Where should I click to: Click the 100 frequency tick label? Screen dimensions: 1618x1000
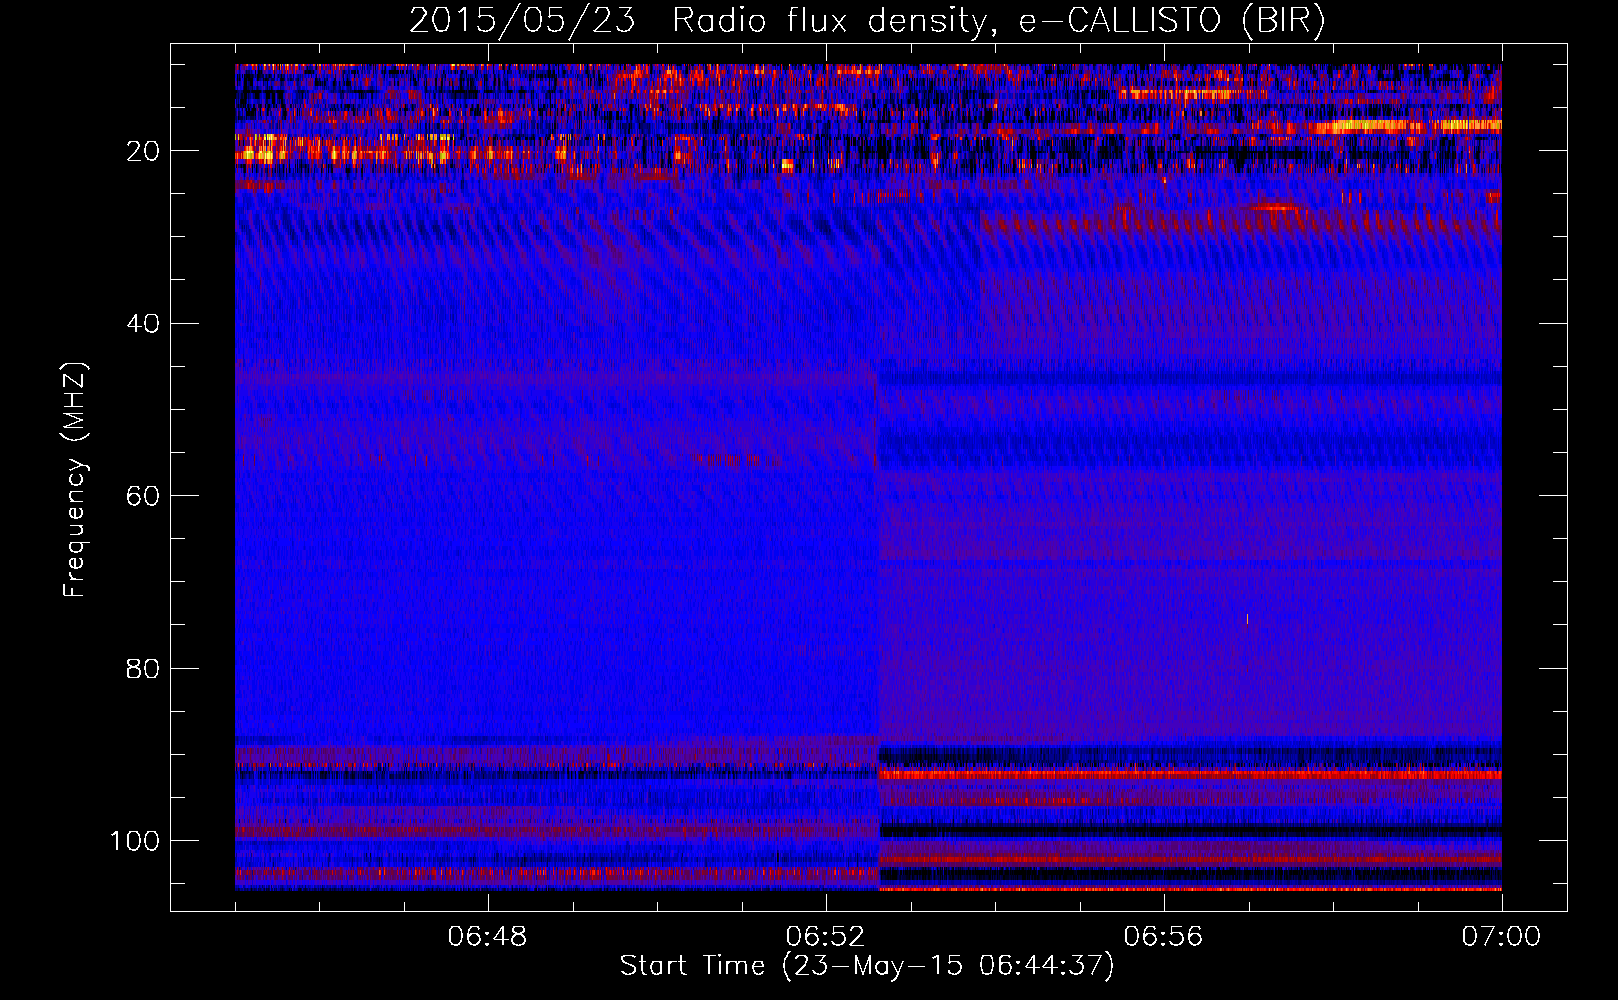(135, 841)
